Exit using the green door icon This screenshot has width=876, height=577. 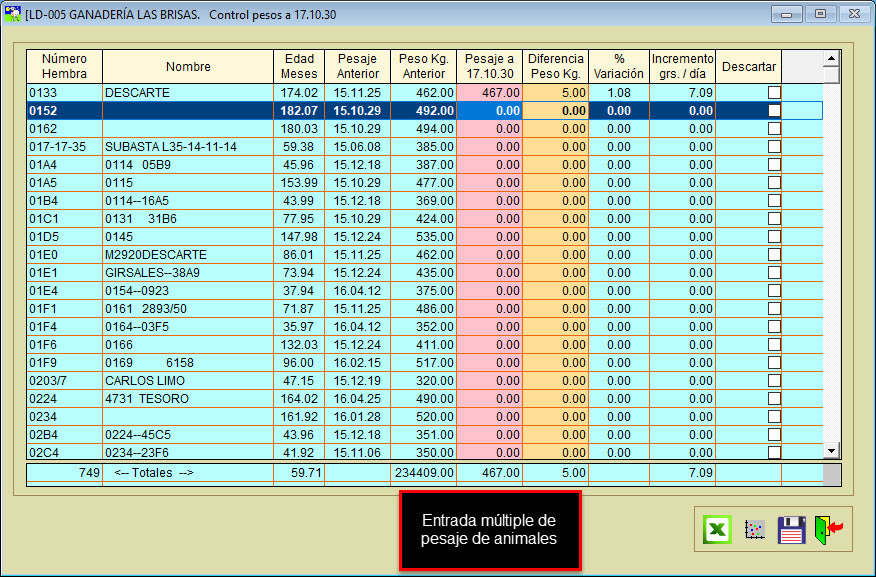click(x=828, y=529)
